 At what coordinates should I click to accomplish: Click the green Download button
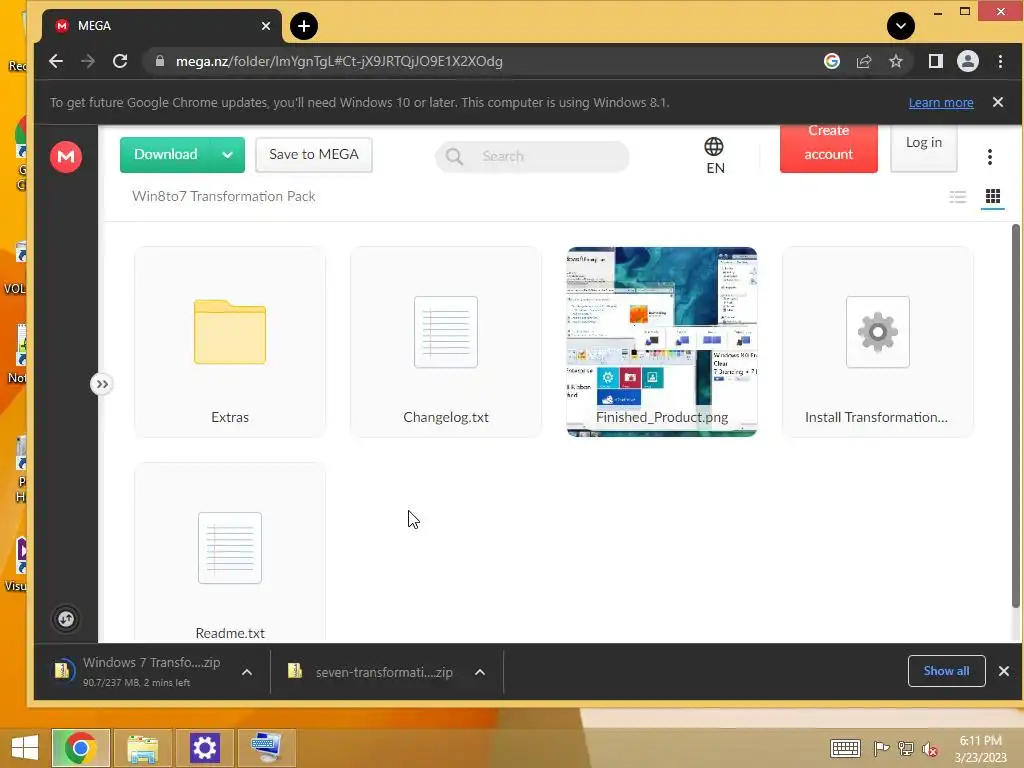(165, 155)
